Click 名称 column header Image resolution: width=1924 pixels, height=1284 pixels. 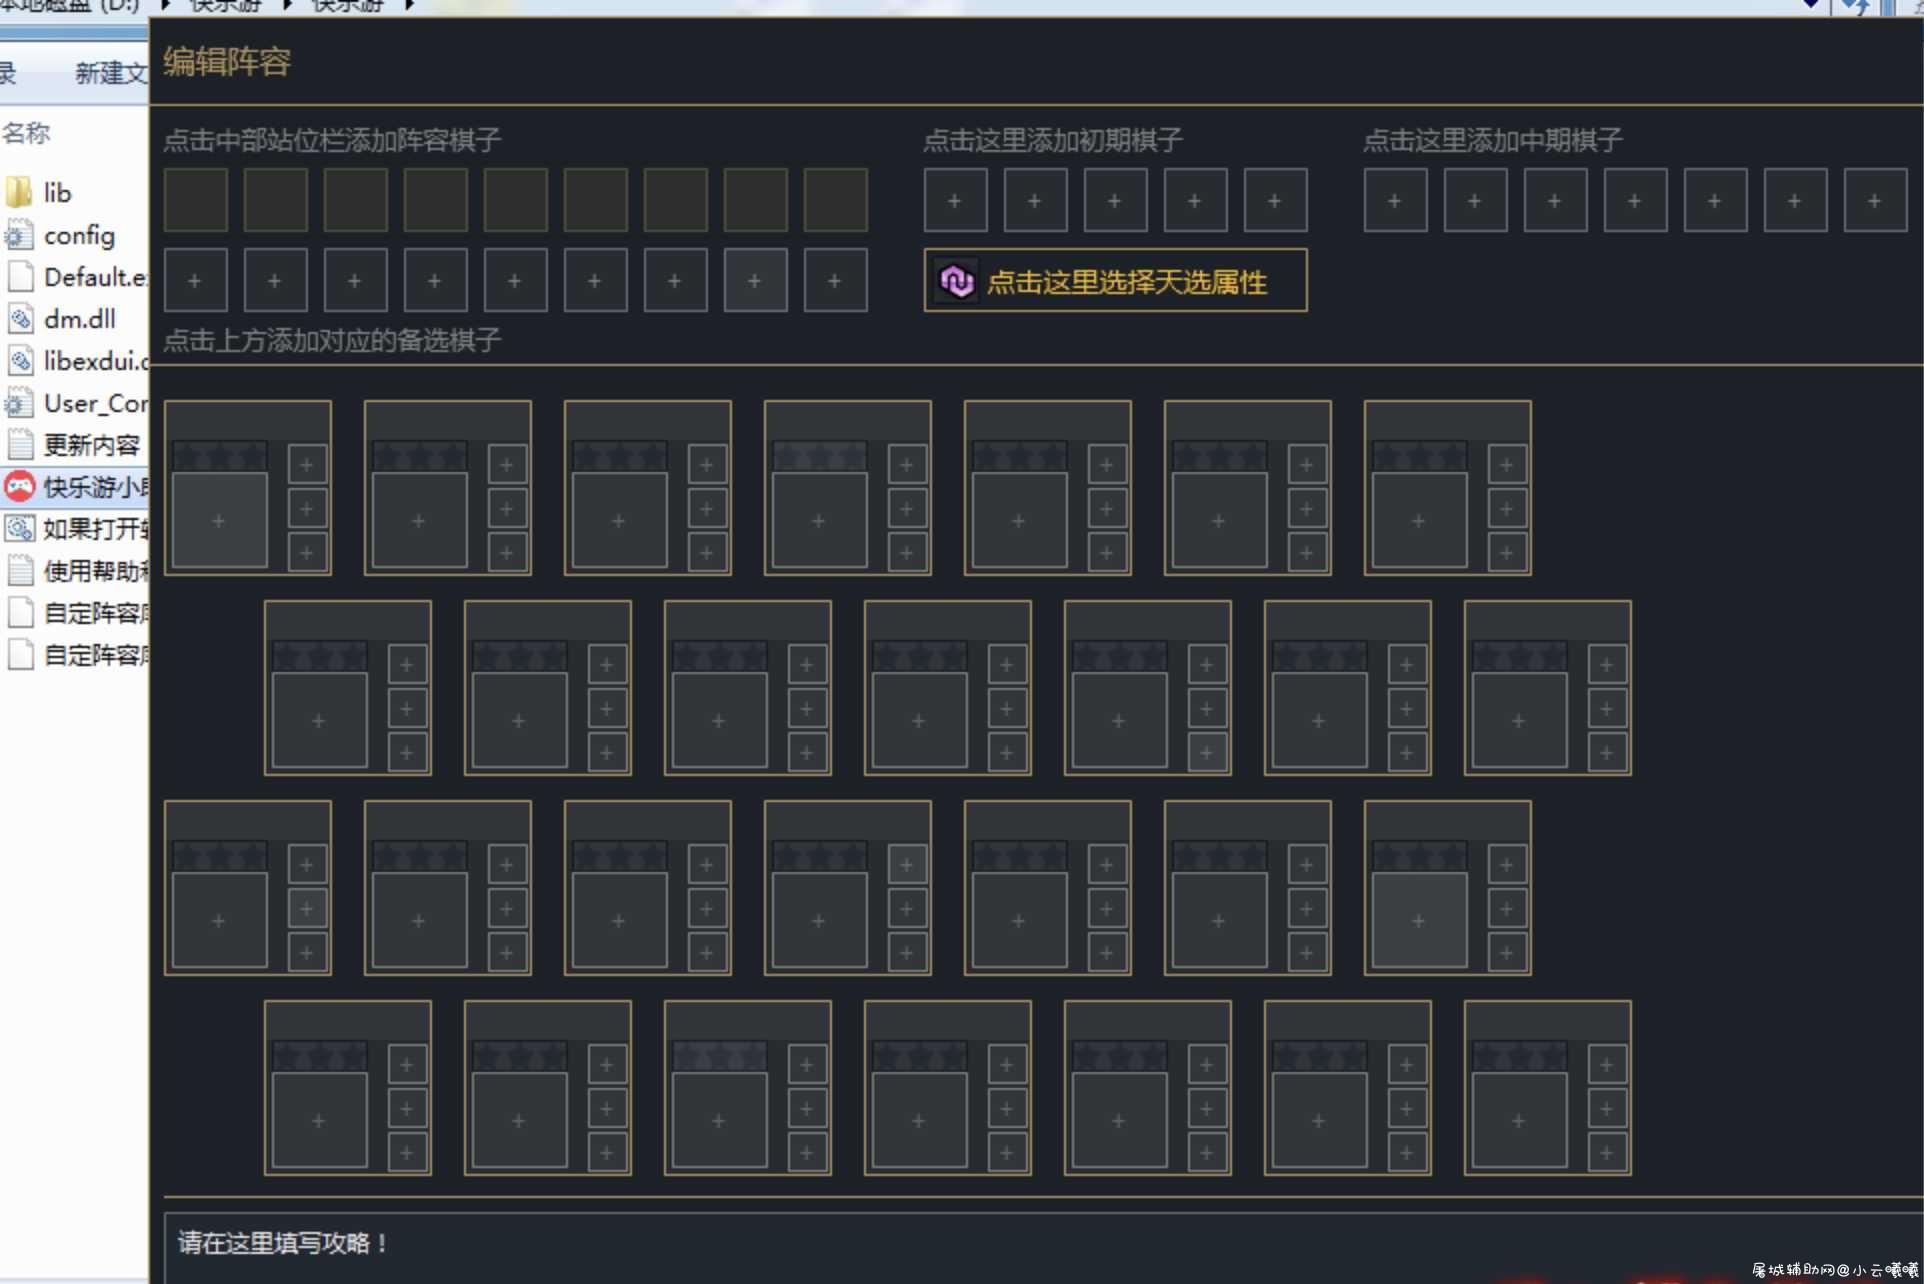pos(27,132)
